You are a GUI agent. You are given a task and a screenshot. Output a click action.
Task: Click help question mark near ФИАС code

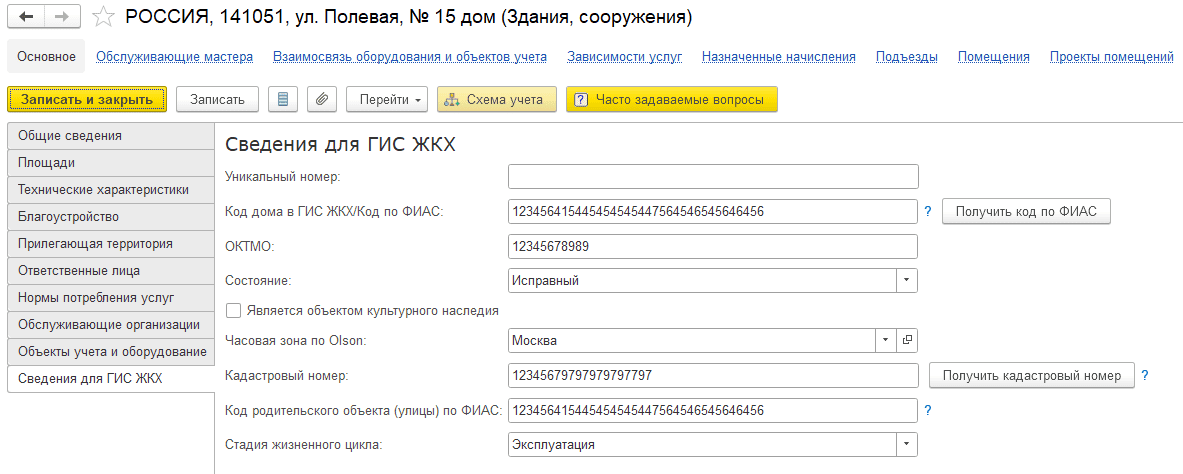928,212
